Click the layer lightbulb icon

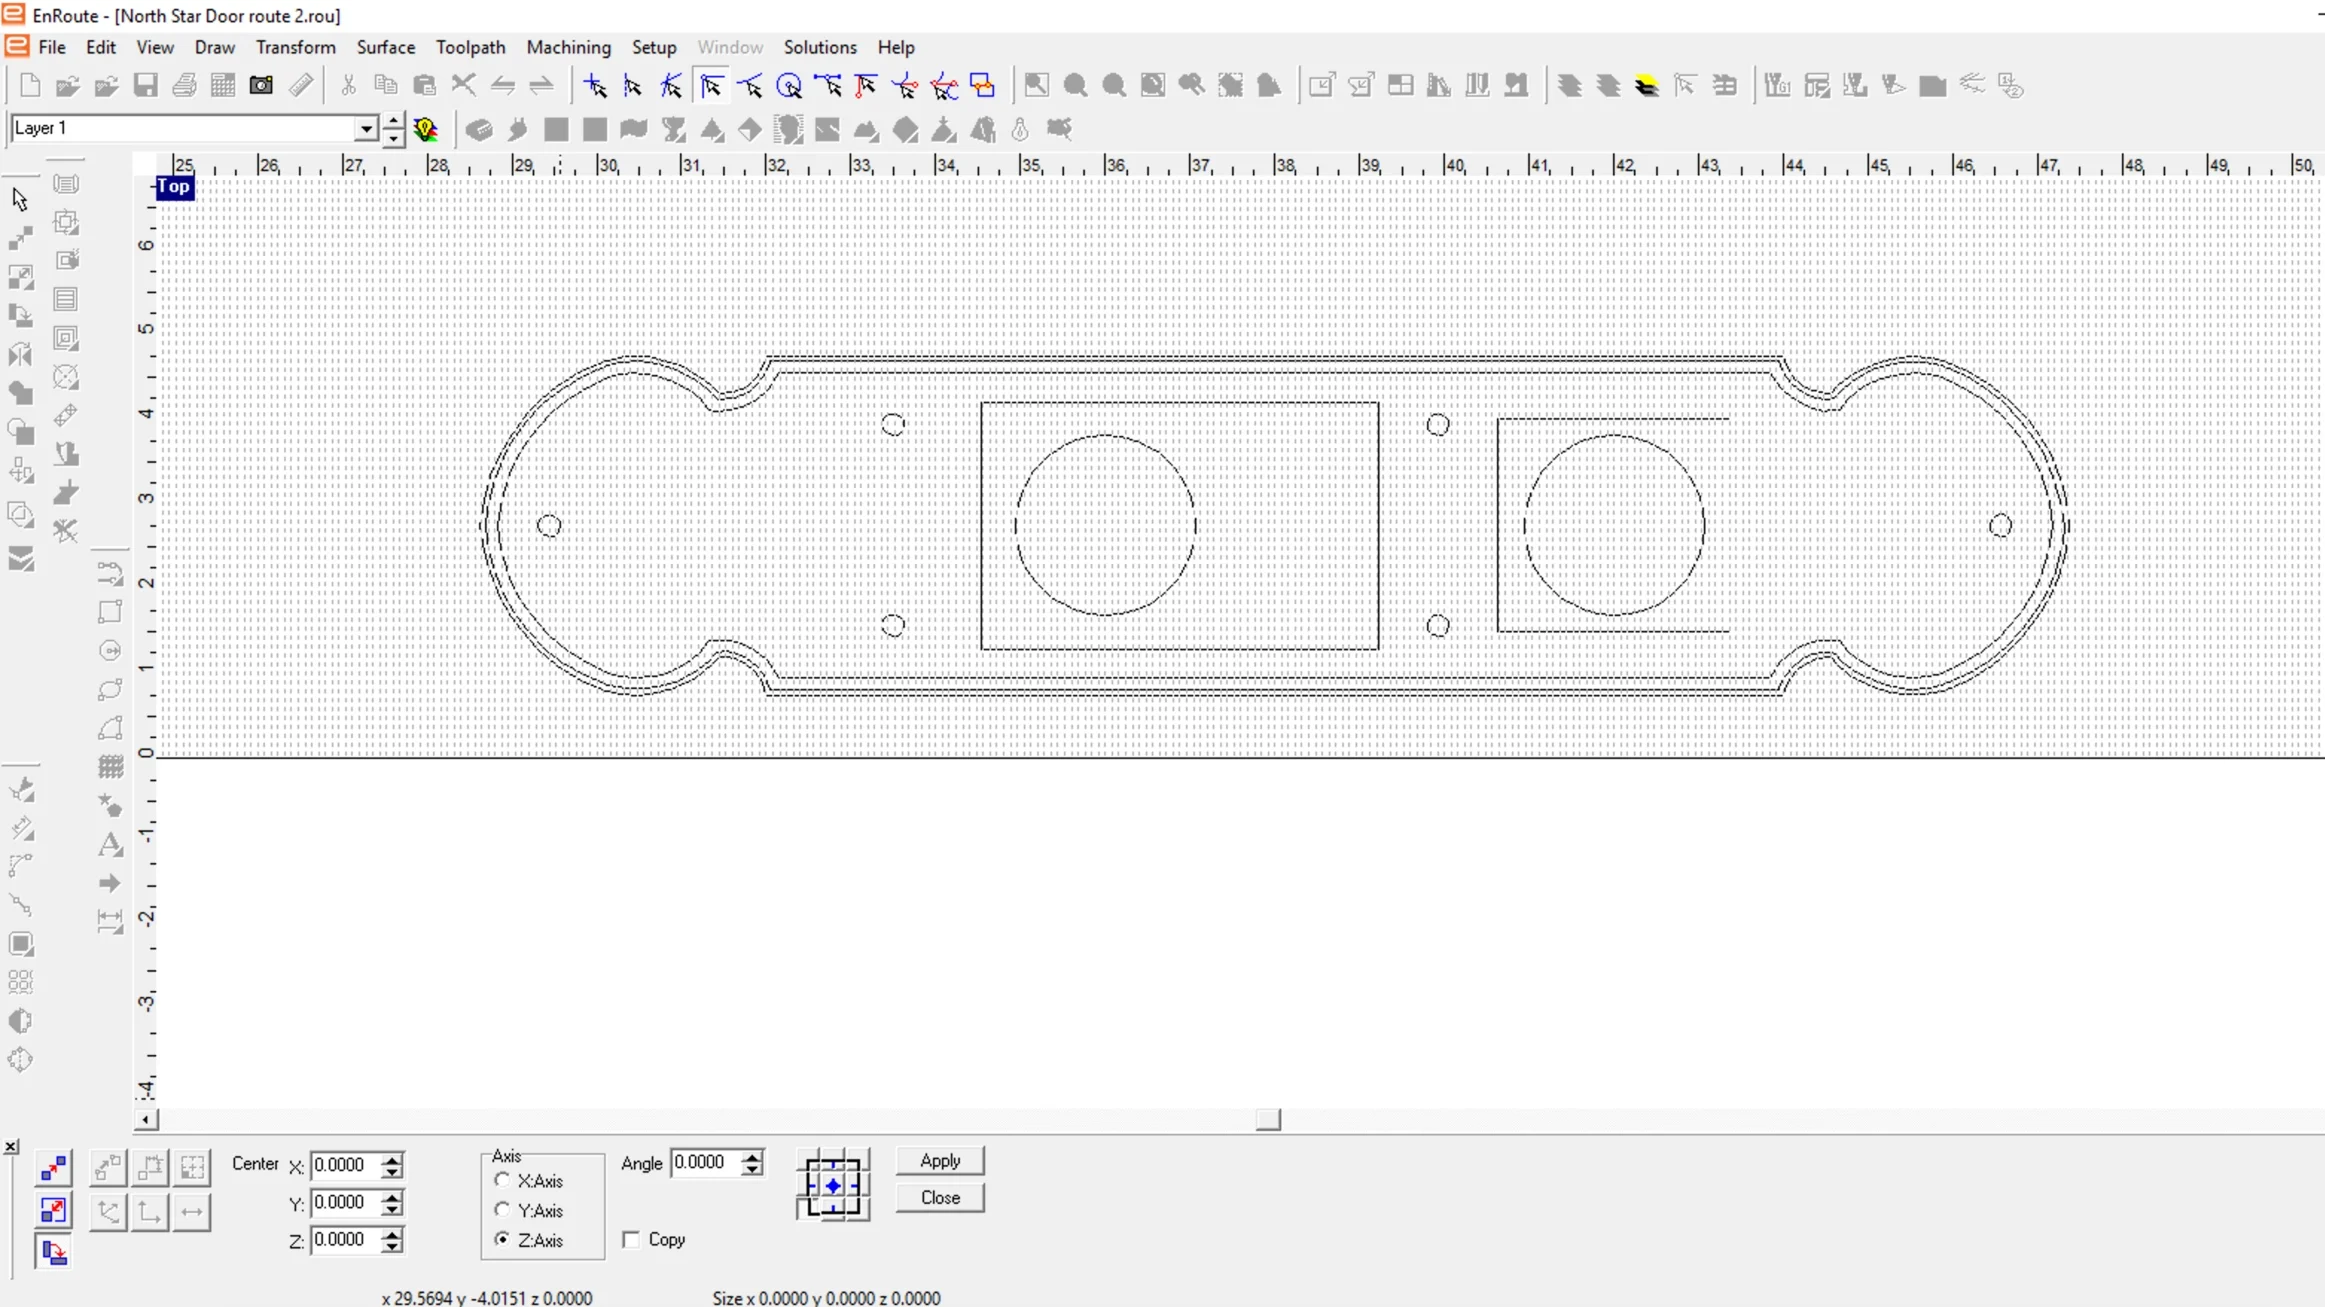(x=426, y=129)
